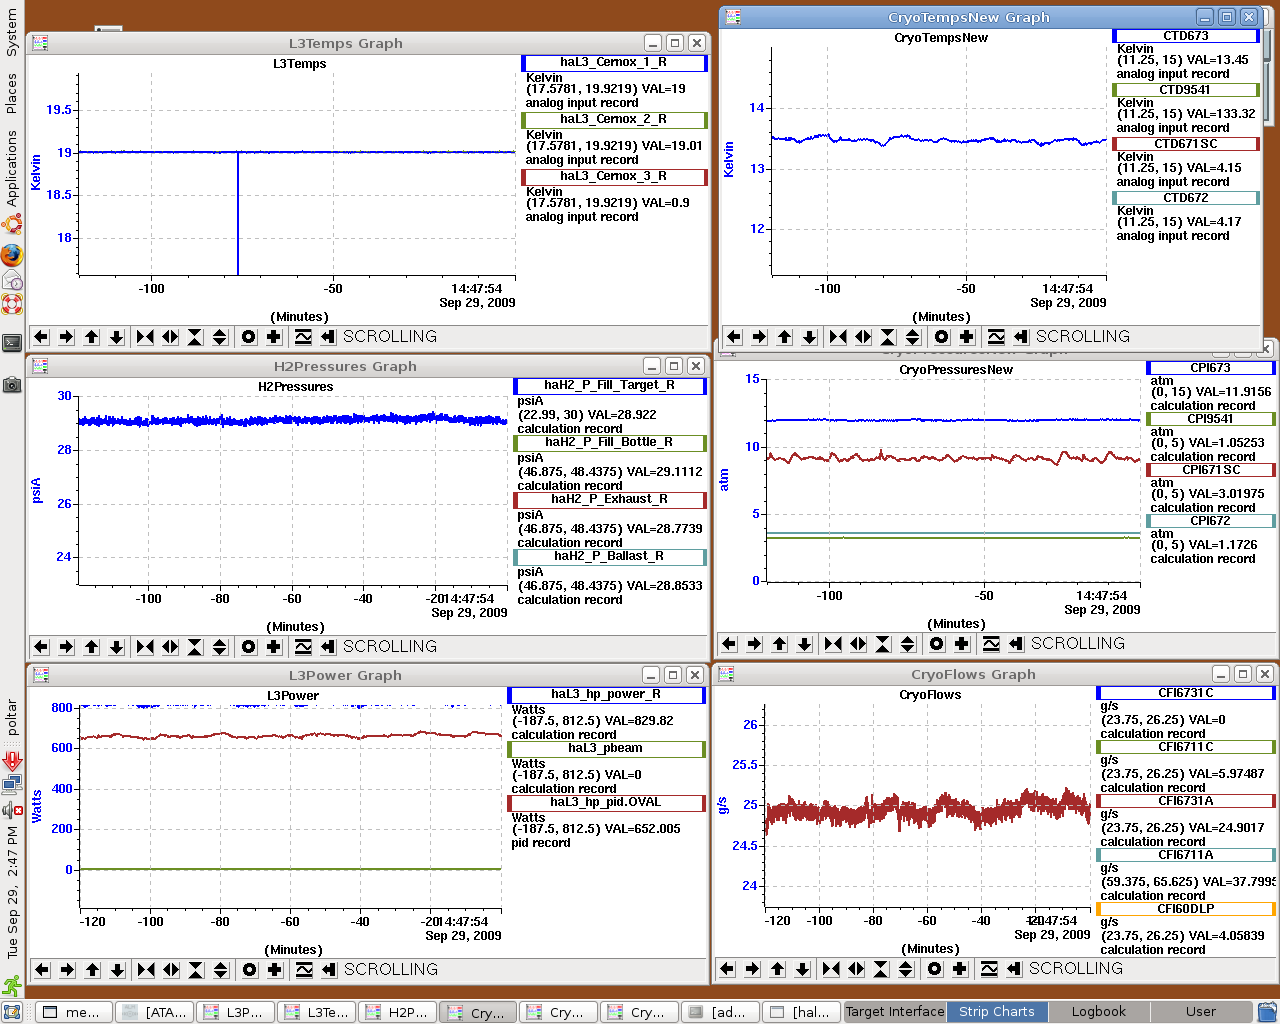Zoom in horizontally on the CryoFlows graph
Image resolution: width=1280 pixels, height=1024 pixels.
tap(831, 969)
